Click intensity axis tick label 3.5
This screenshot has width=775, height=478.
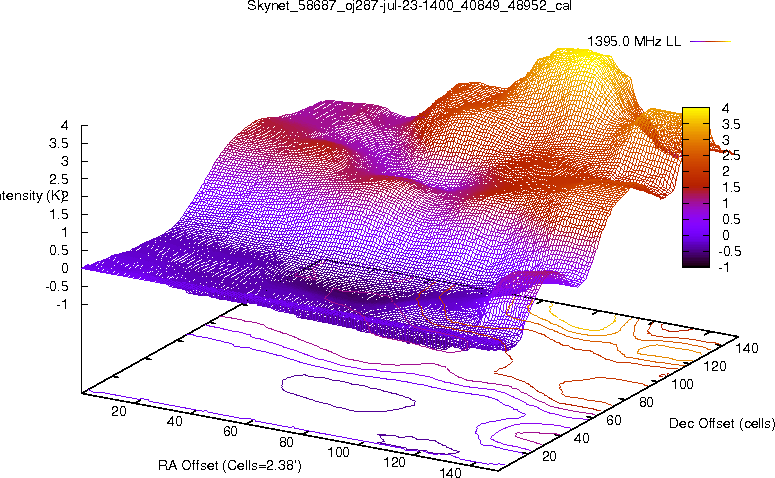(x=58, y=143)
